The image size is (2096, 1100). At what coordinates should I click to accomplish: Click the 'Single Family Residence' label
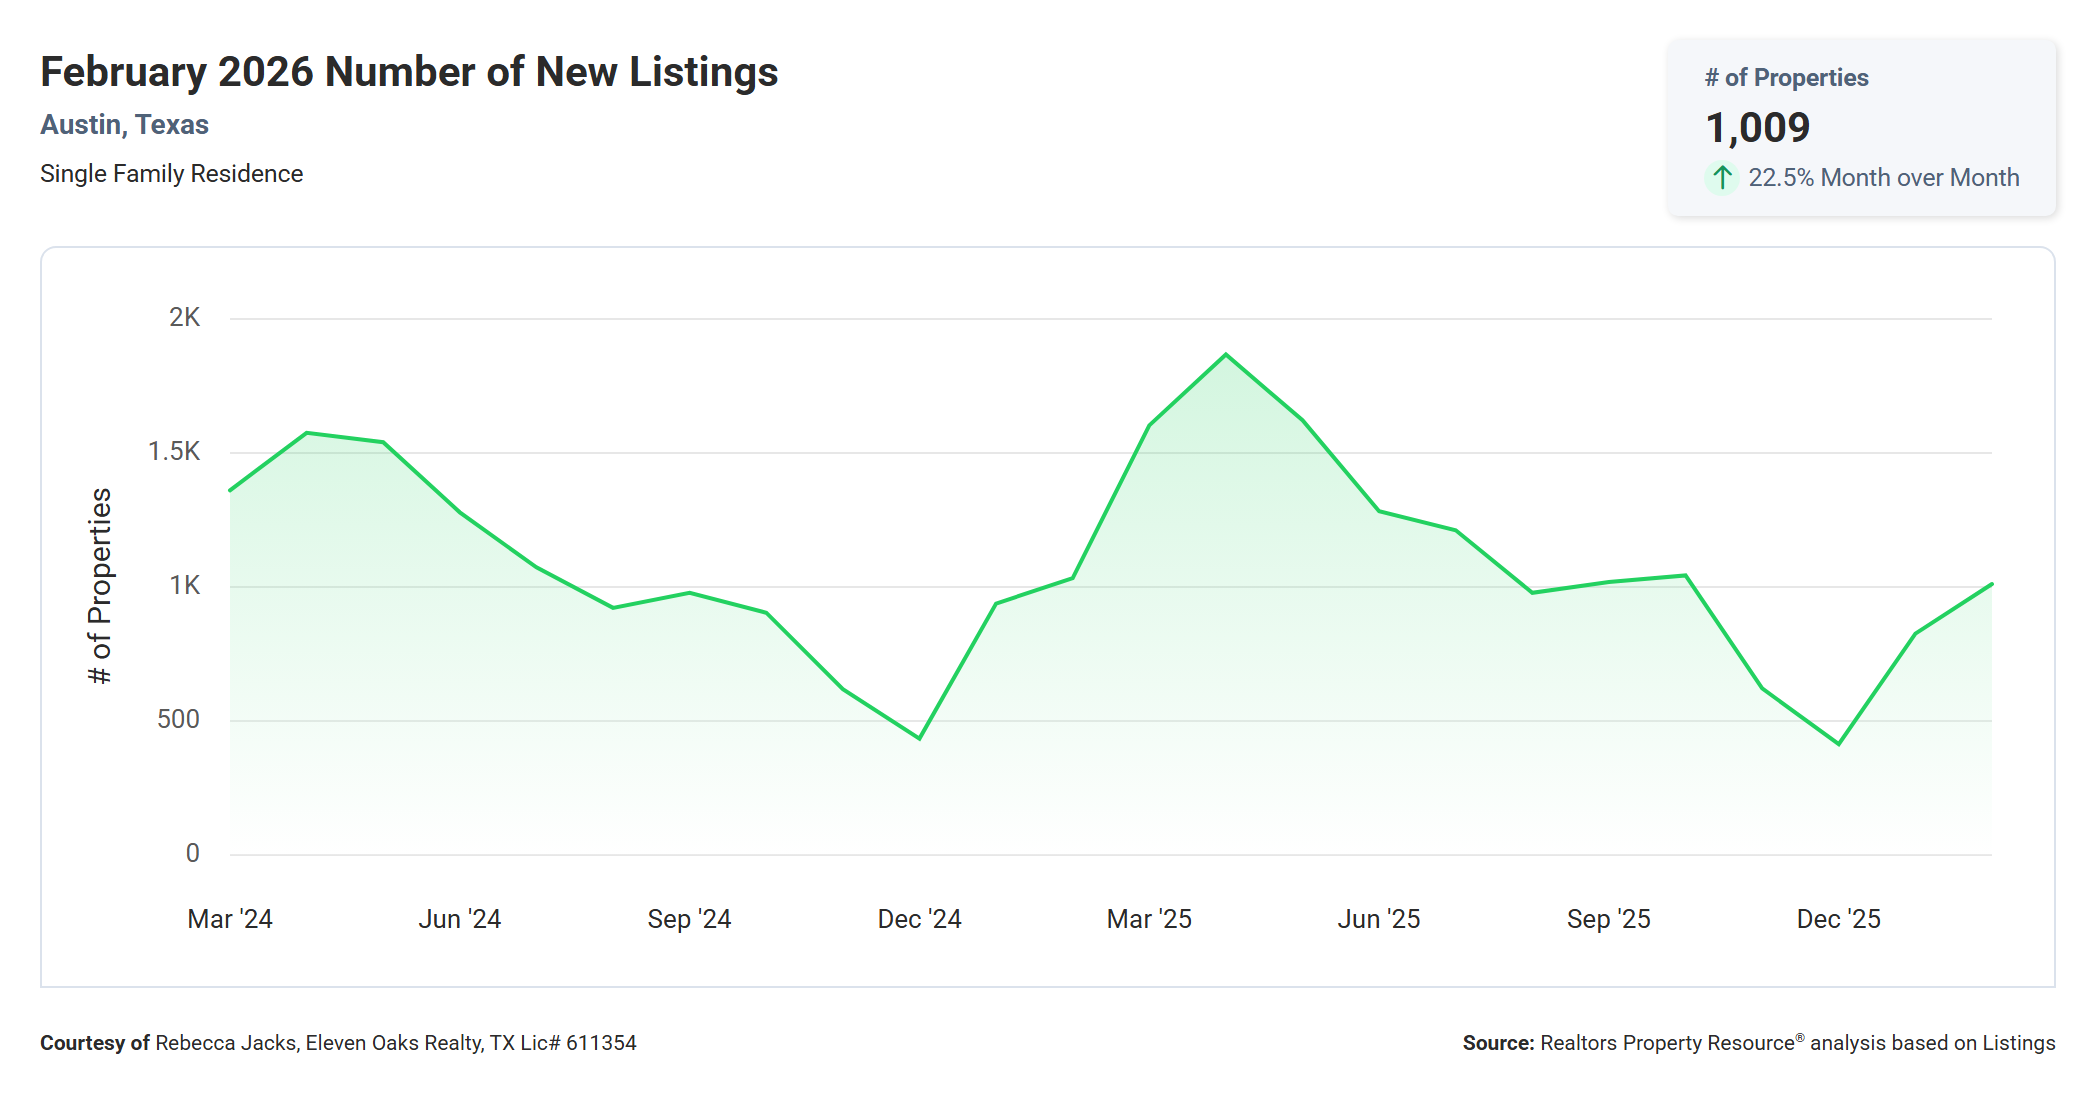pyautogui.click(x=171, y=174)
